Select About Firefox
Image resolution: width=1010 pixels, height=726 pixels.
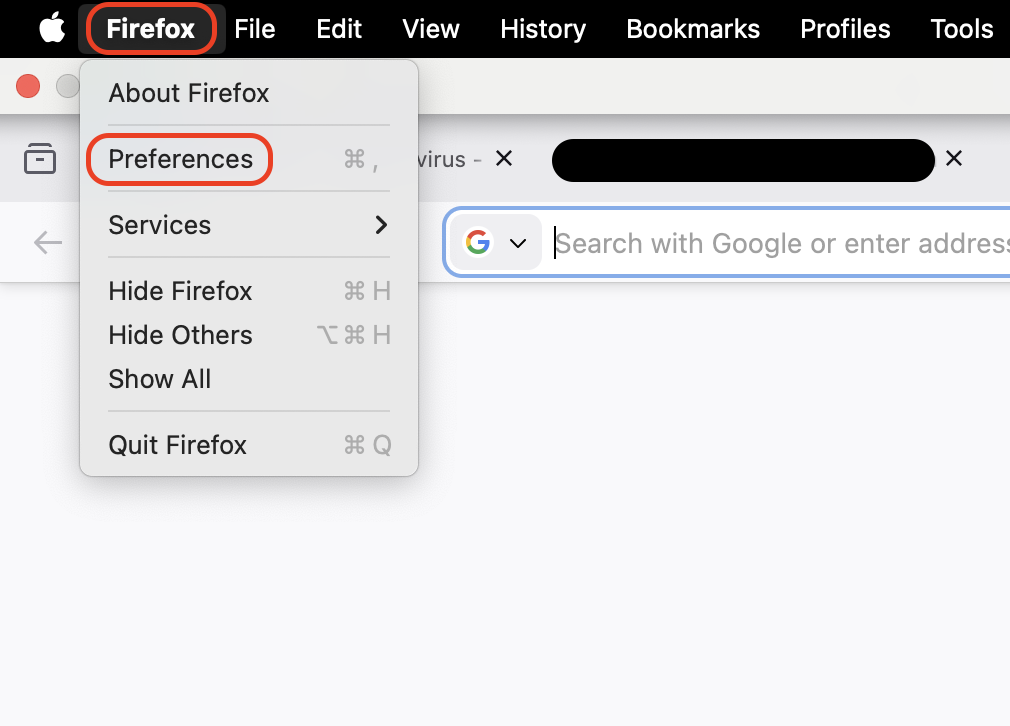tap(188, 93)
